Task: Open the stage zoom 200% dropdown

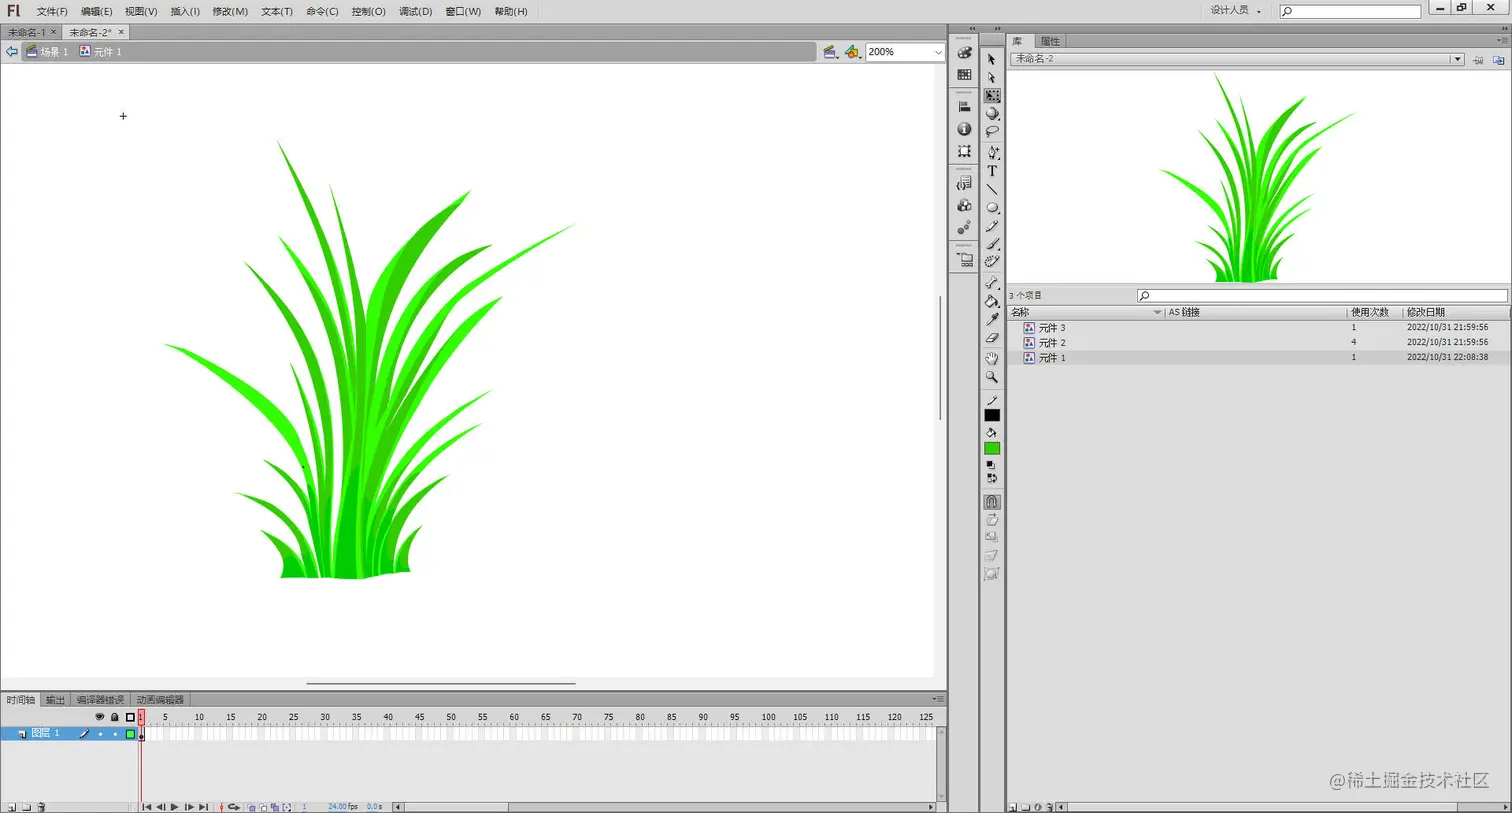Action: [940, 52]
